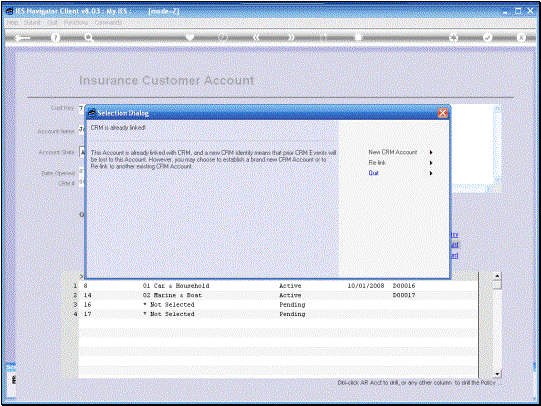Viewport: 541px width, 406px height.
Task: Click the checkmark submit icon in toolbar
Action: pos(487,38)
